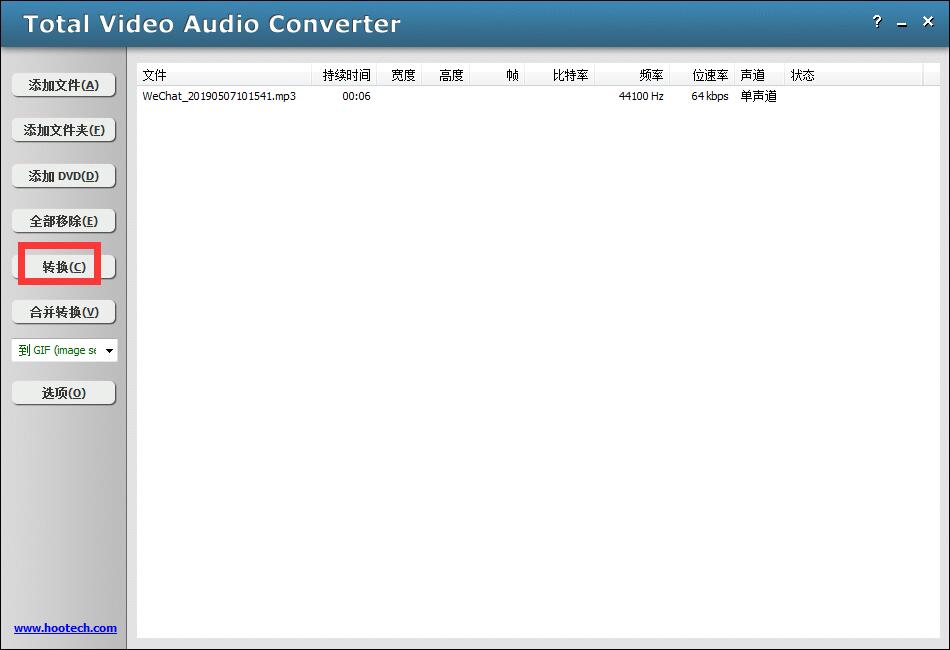
Task: Click the 宽度 column header
Action: [x=401, y=74]
